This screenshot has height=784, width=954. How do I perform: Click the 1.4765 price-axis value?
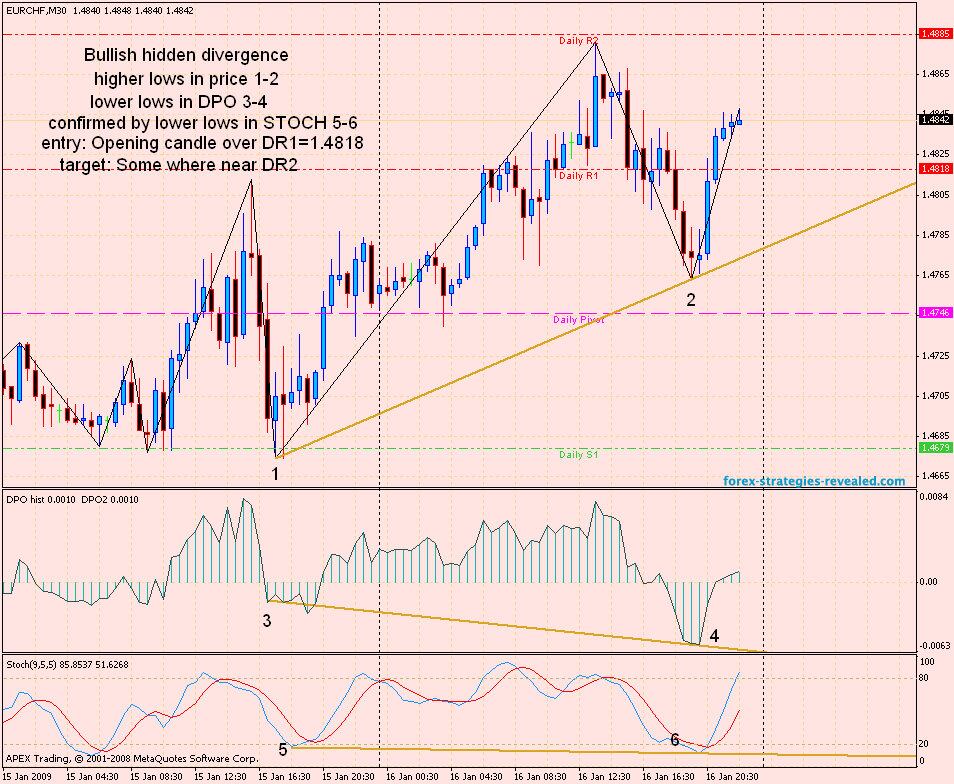[x=936, y=275]
